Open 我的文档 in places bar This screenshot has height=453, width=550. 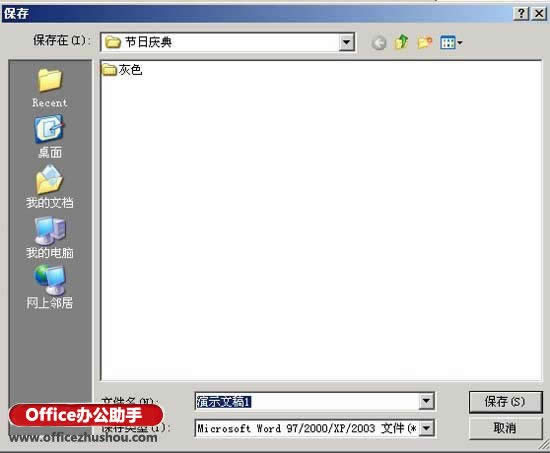49,188
